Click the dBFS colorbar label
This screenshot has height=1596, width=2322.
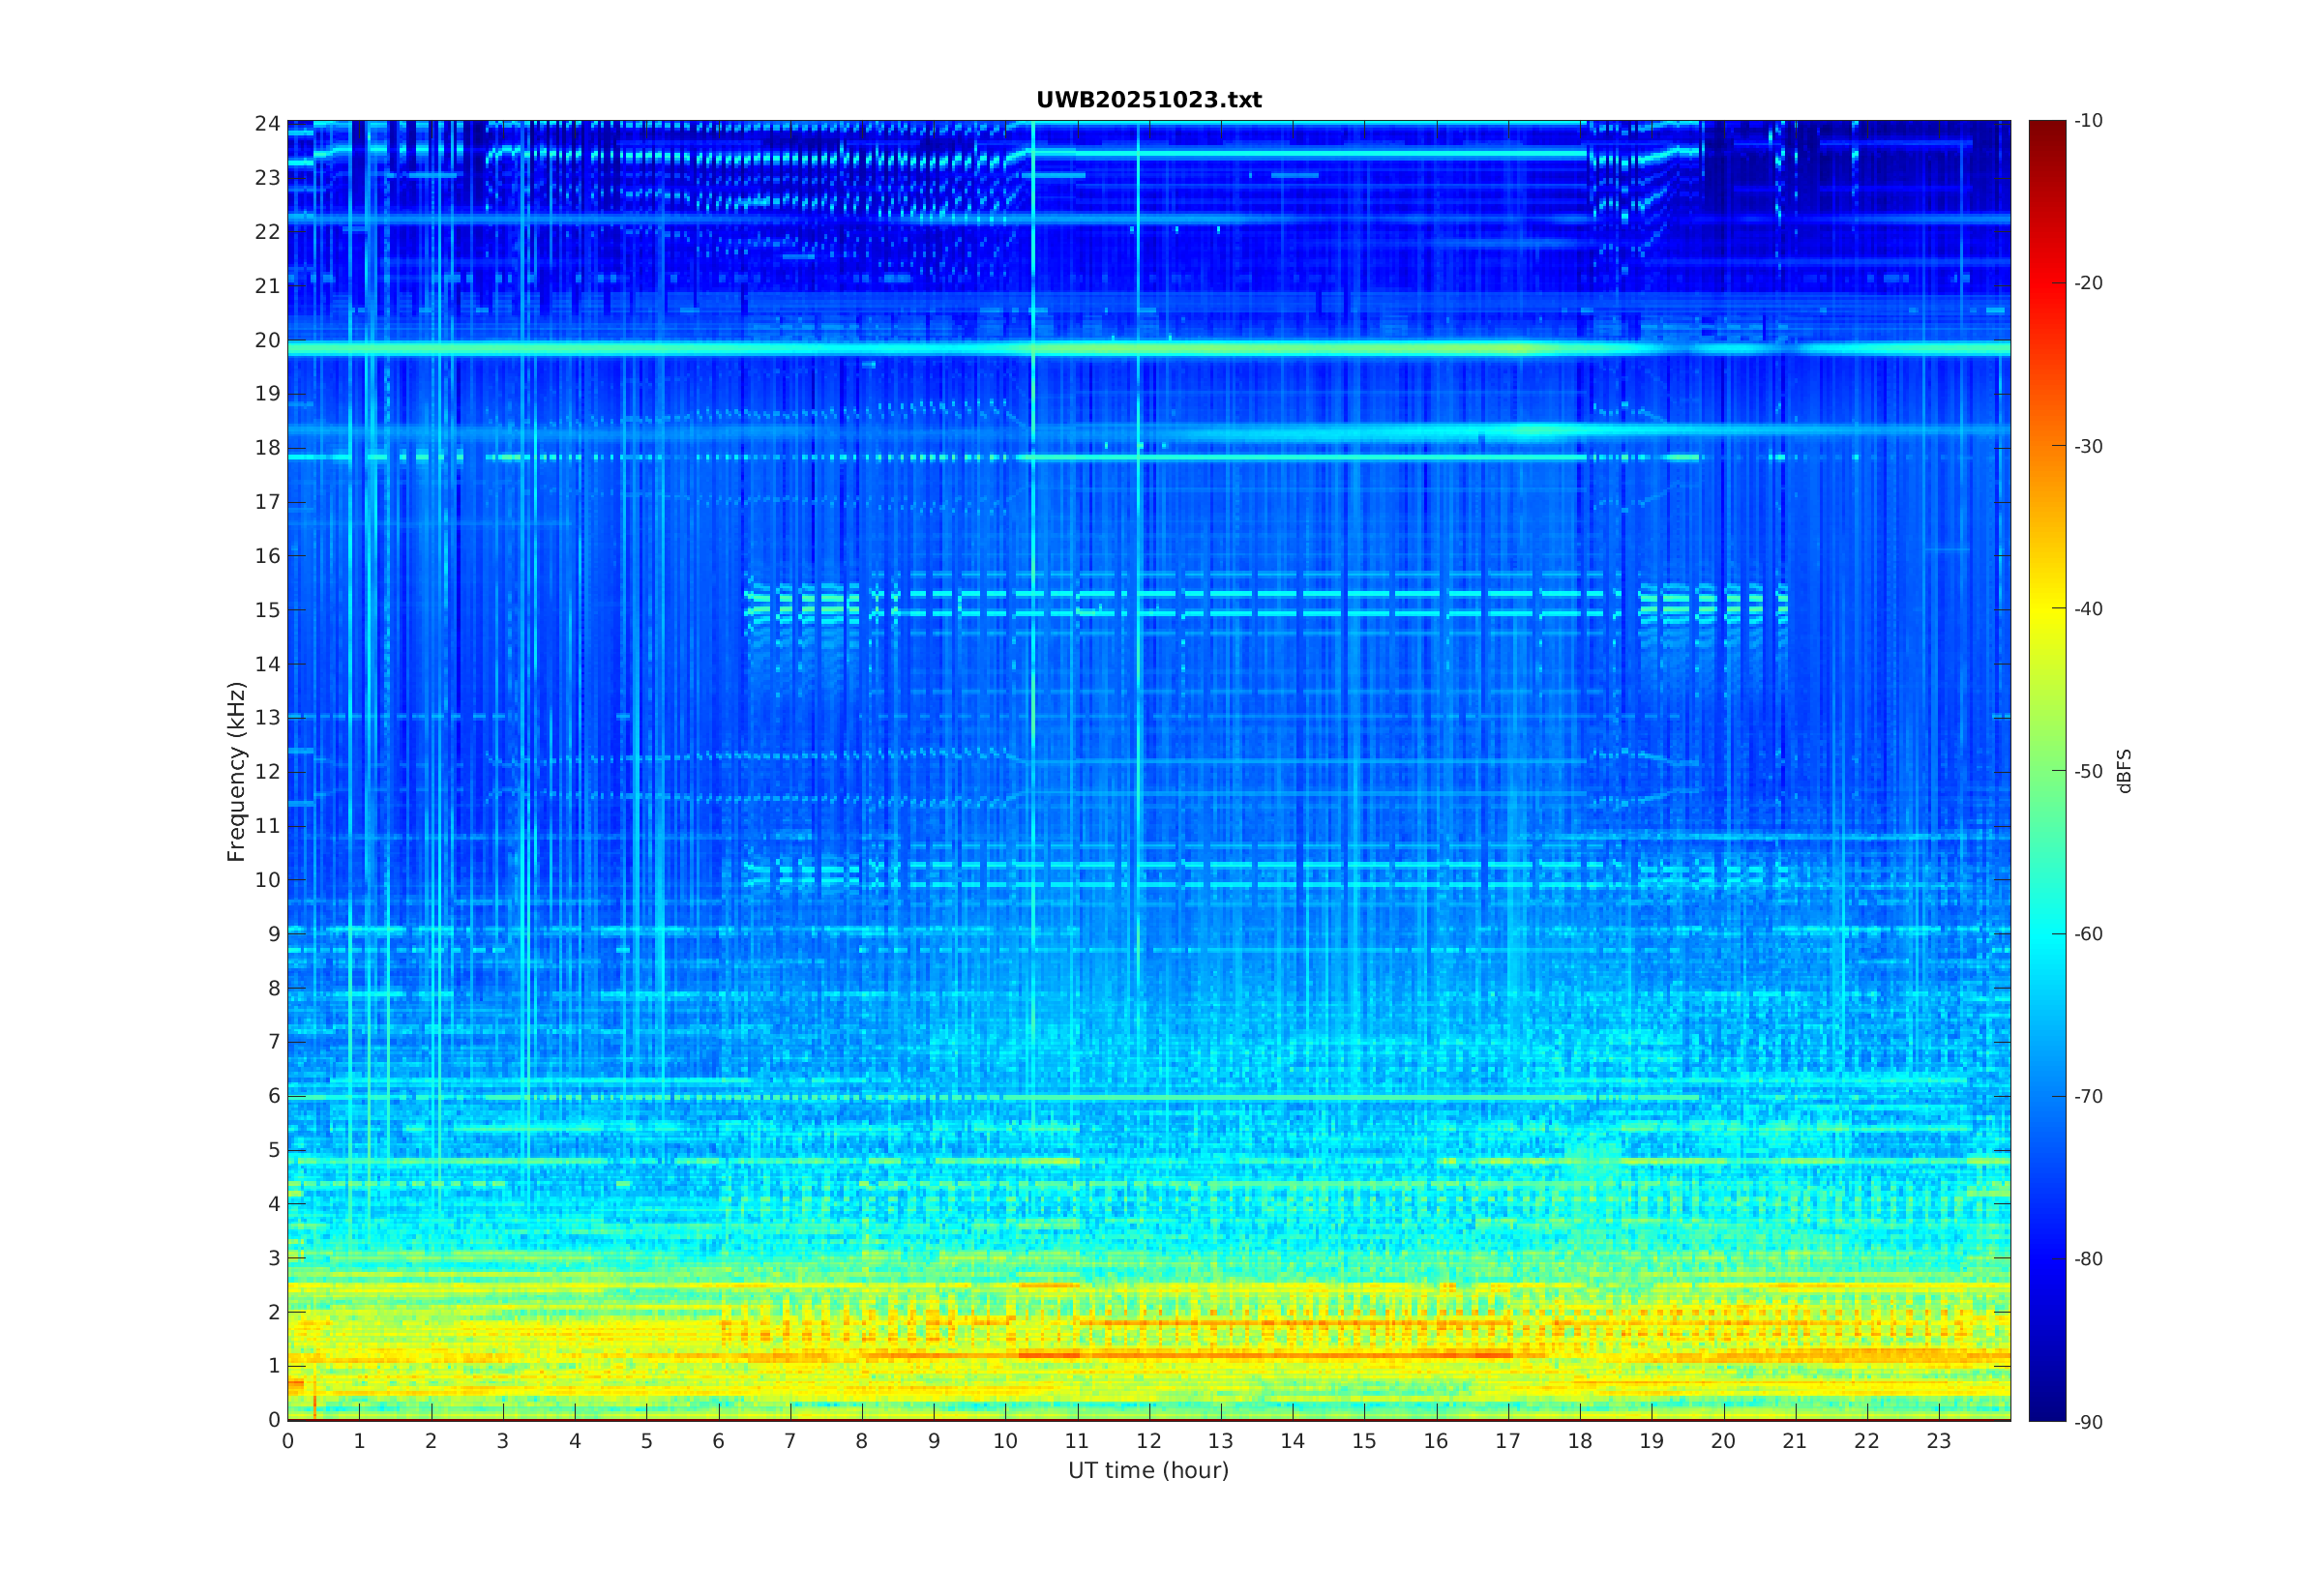[2124, 771]
